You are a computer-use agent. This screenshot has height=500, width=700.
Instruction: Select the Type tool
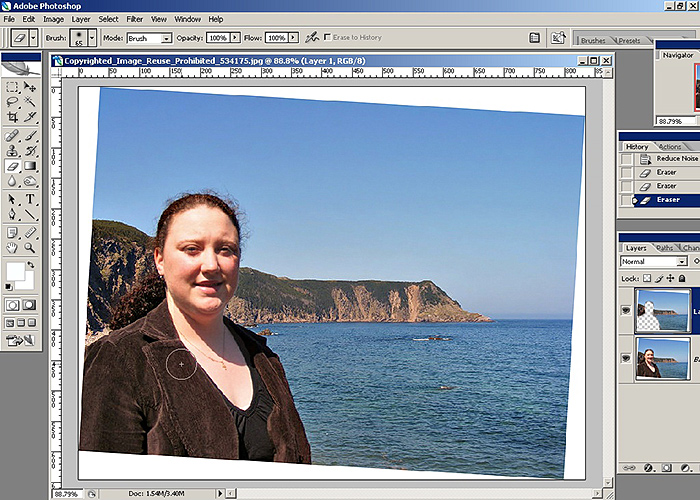click(30, 199)
